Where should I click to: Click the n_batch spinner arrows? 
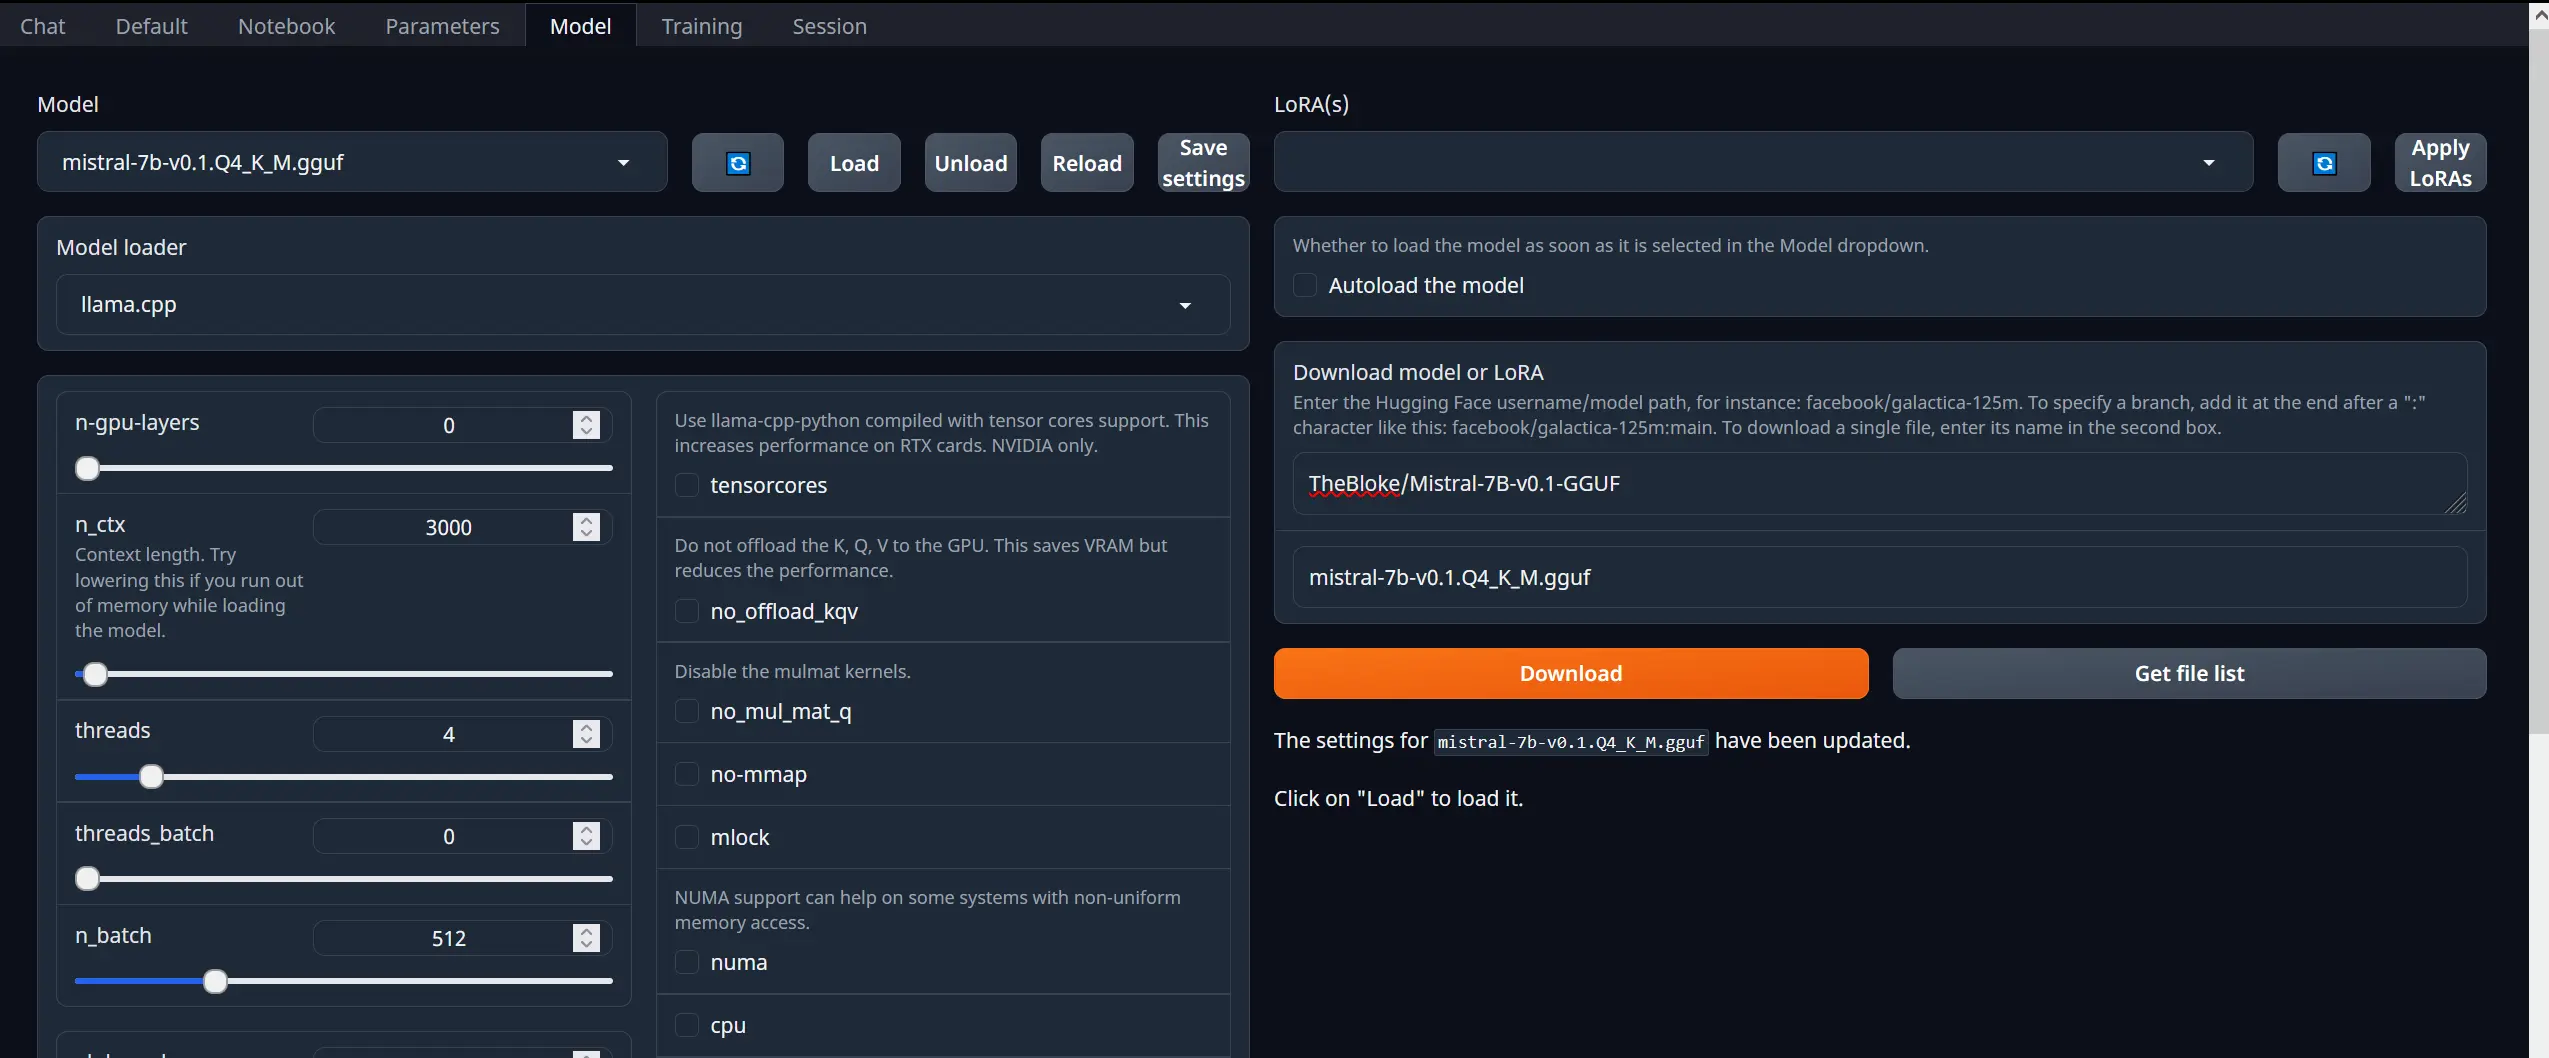pos(586,938)
